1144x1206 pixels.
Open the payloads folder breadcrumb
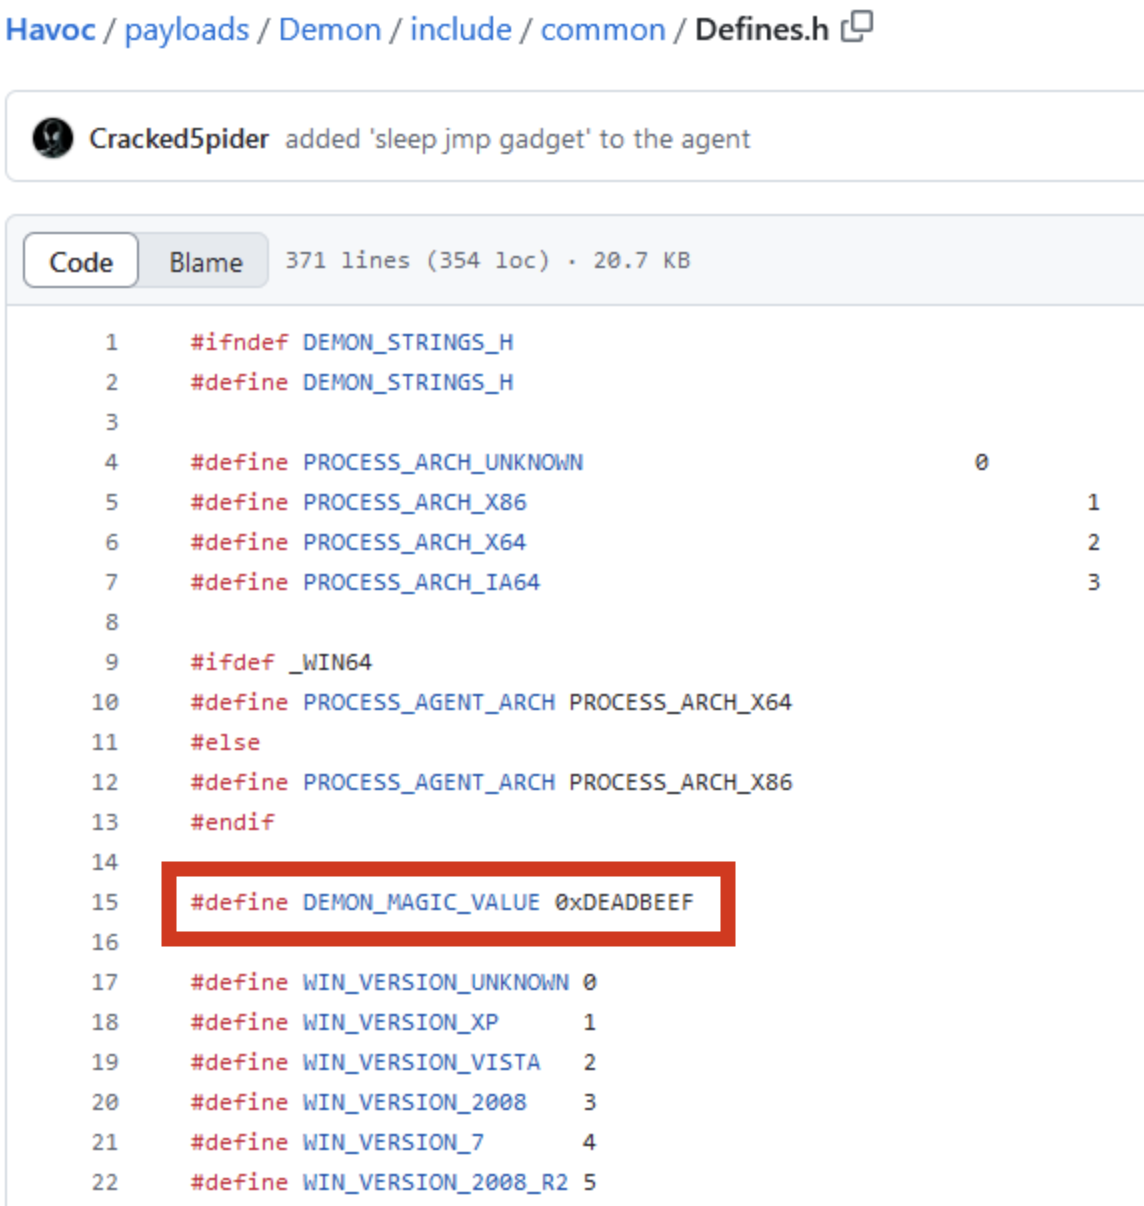coord(187,30)
